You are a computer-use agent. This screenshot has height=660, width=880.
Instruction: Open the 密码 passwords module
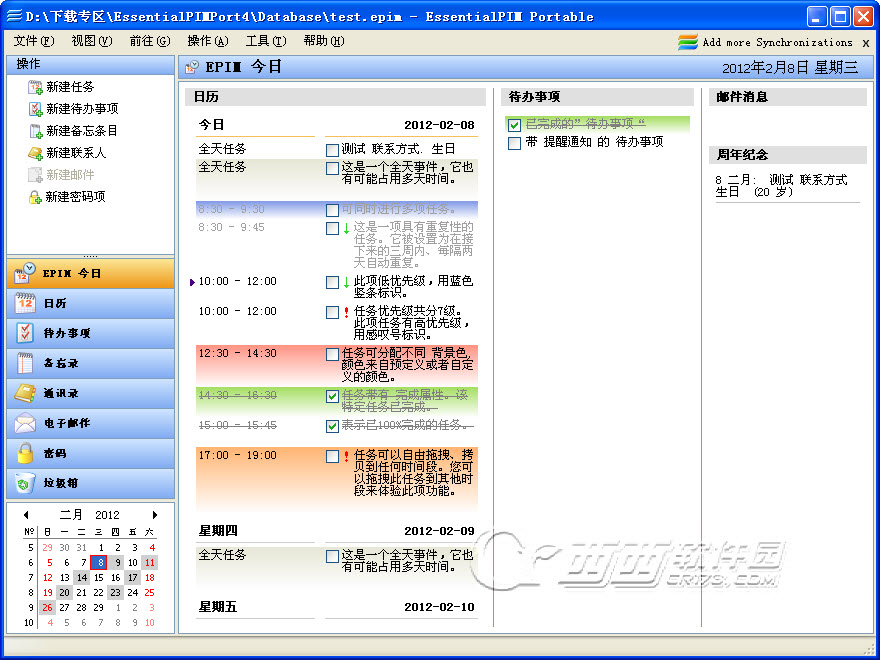coord(90,453)
